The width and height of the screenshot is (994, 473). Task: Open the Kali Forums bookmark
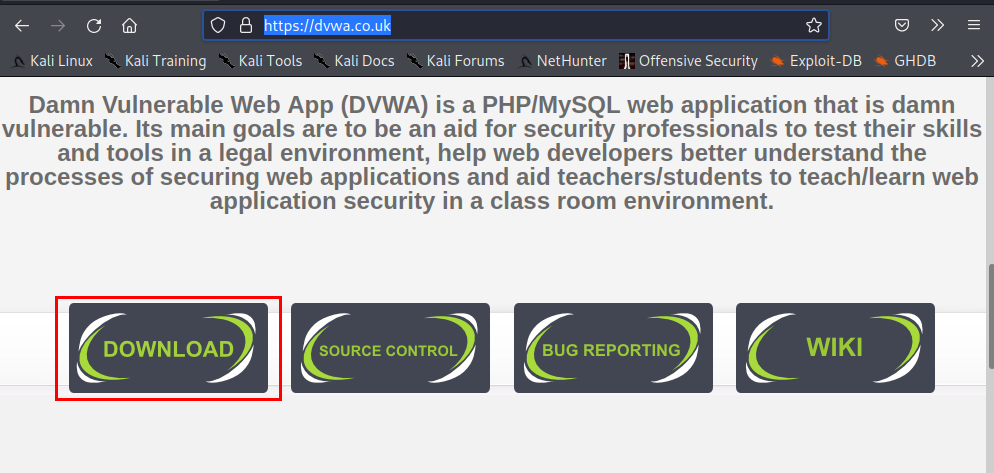(456, 61)
